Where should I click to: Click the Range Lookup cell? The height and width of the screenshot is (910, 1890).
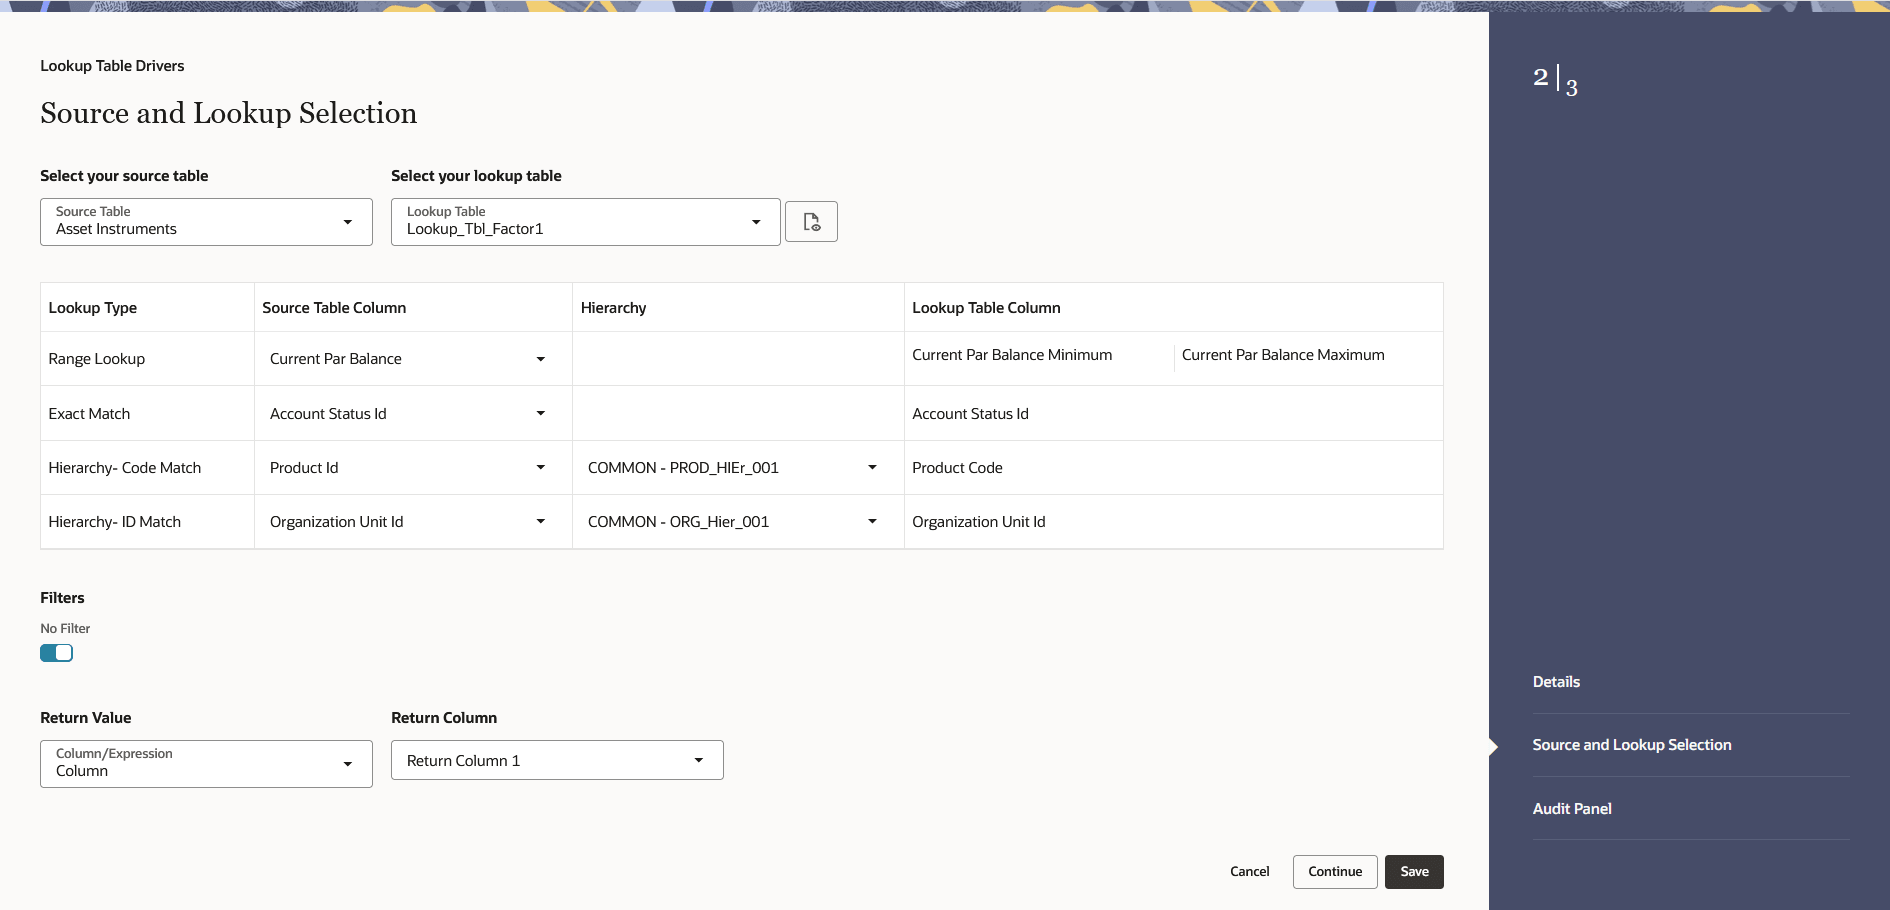pos(147,359)
